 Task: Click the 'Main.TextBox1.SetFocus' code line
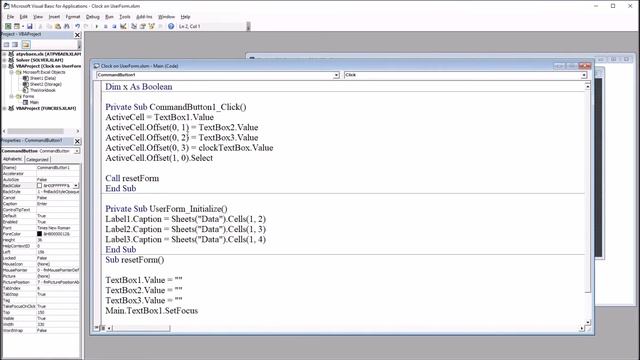152,311
